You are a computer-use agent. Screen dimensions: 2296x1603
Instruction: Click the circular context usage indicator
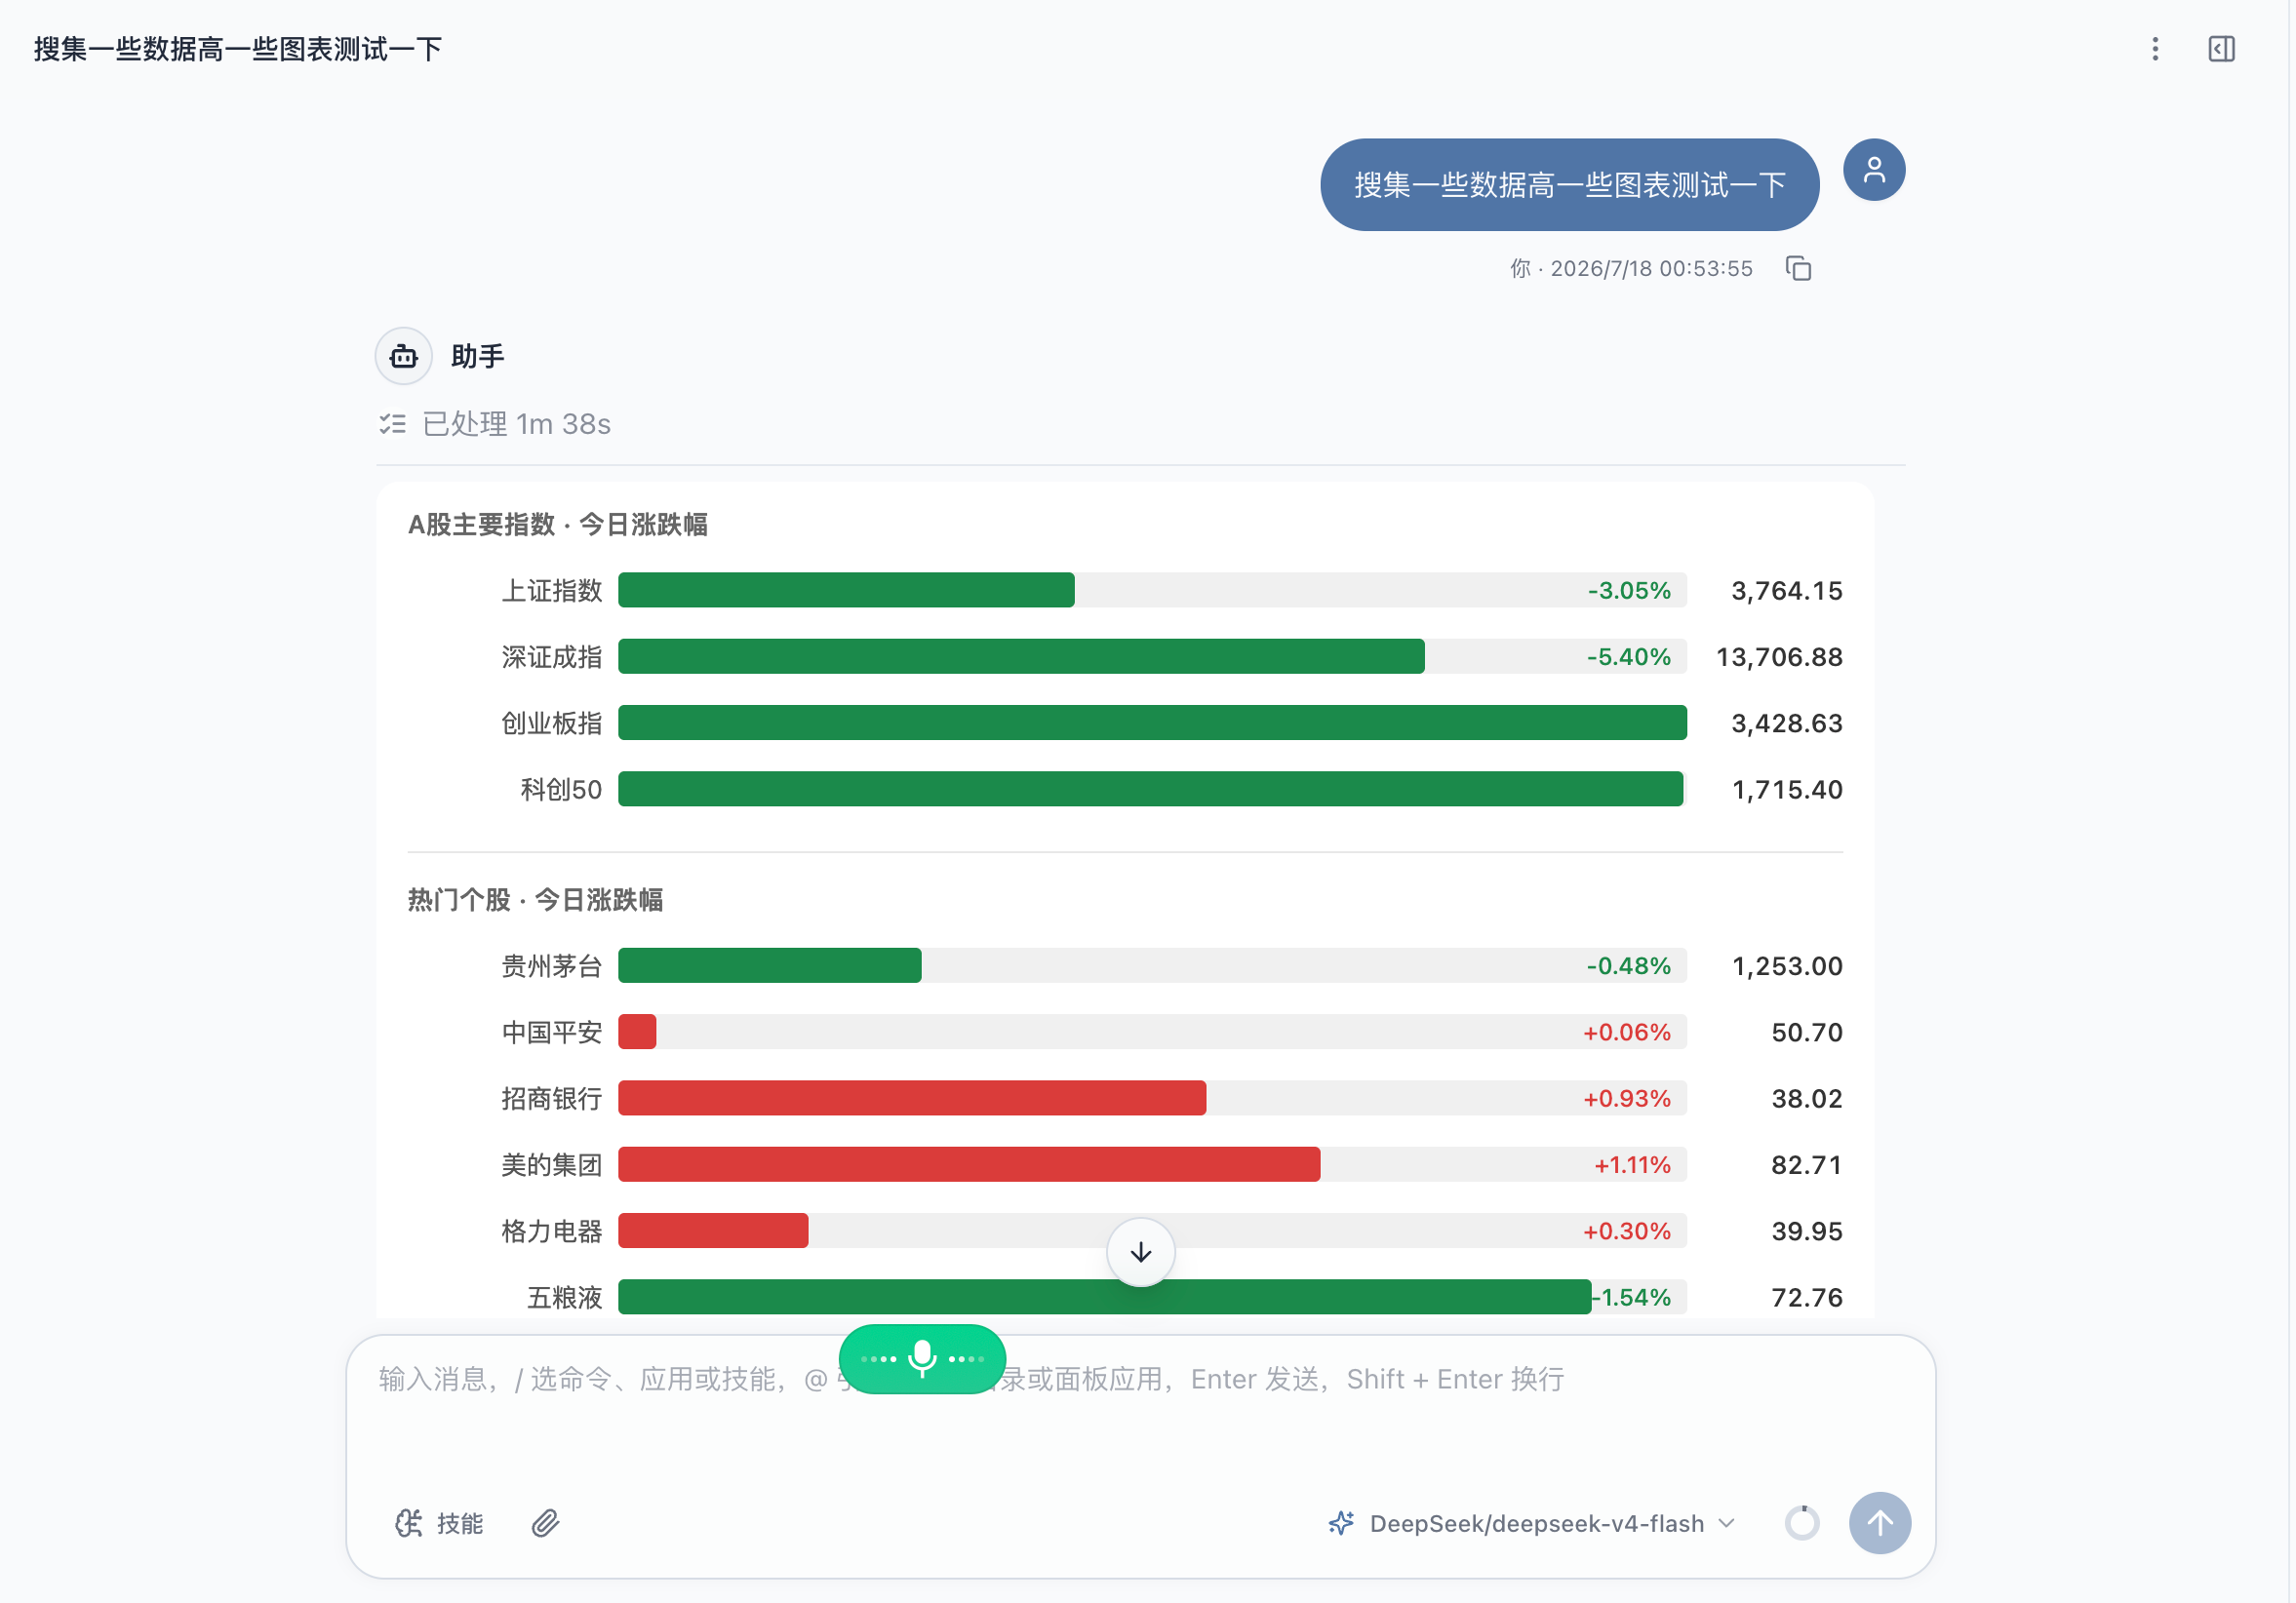[x=1802, y=1523]
